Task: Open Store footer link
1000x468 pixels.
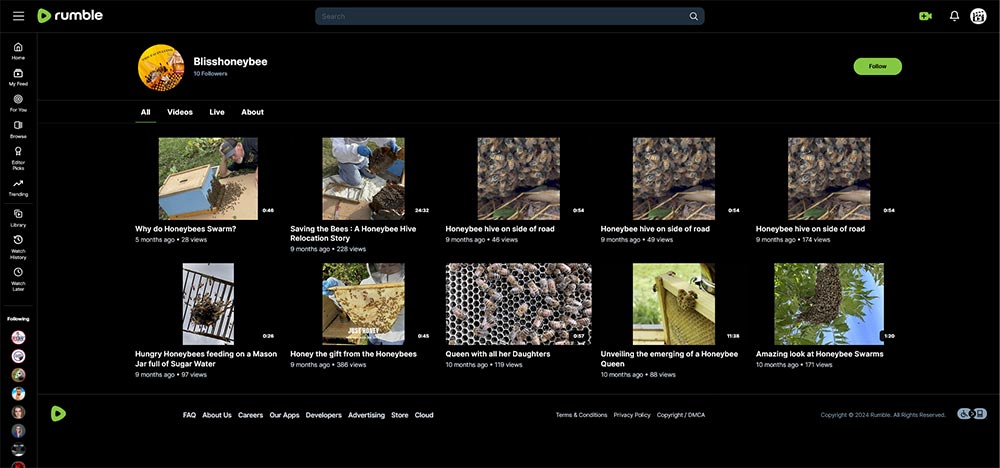Action: pyautogui.click(x=400, y=415)
